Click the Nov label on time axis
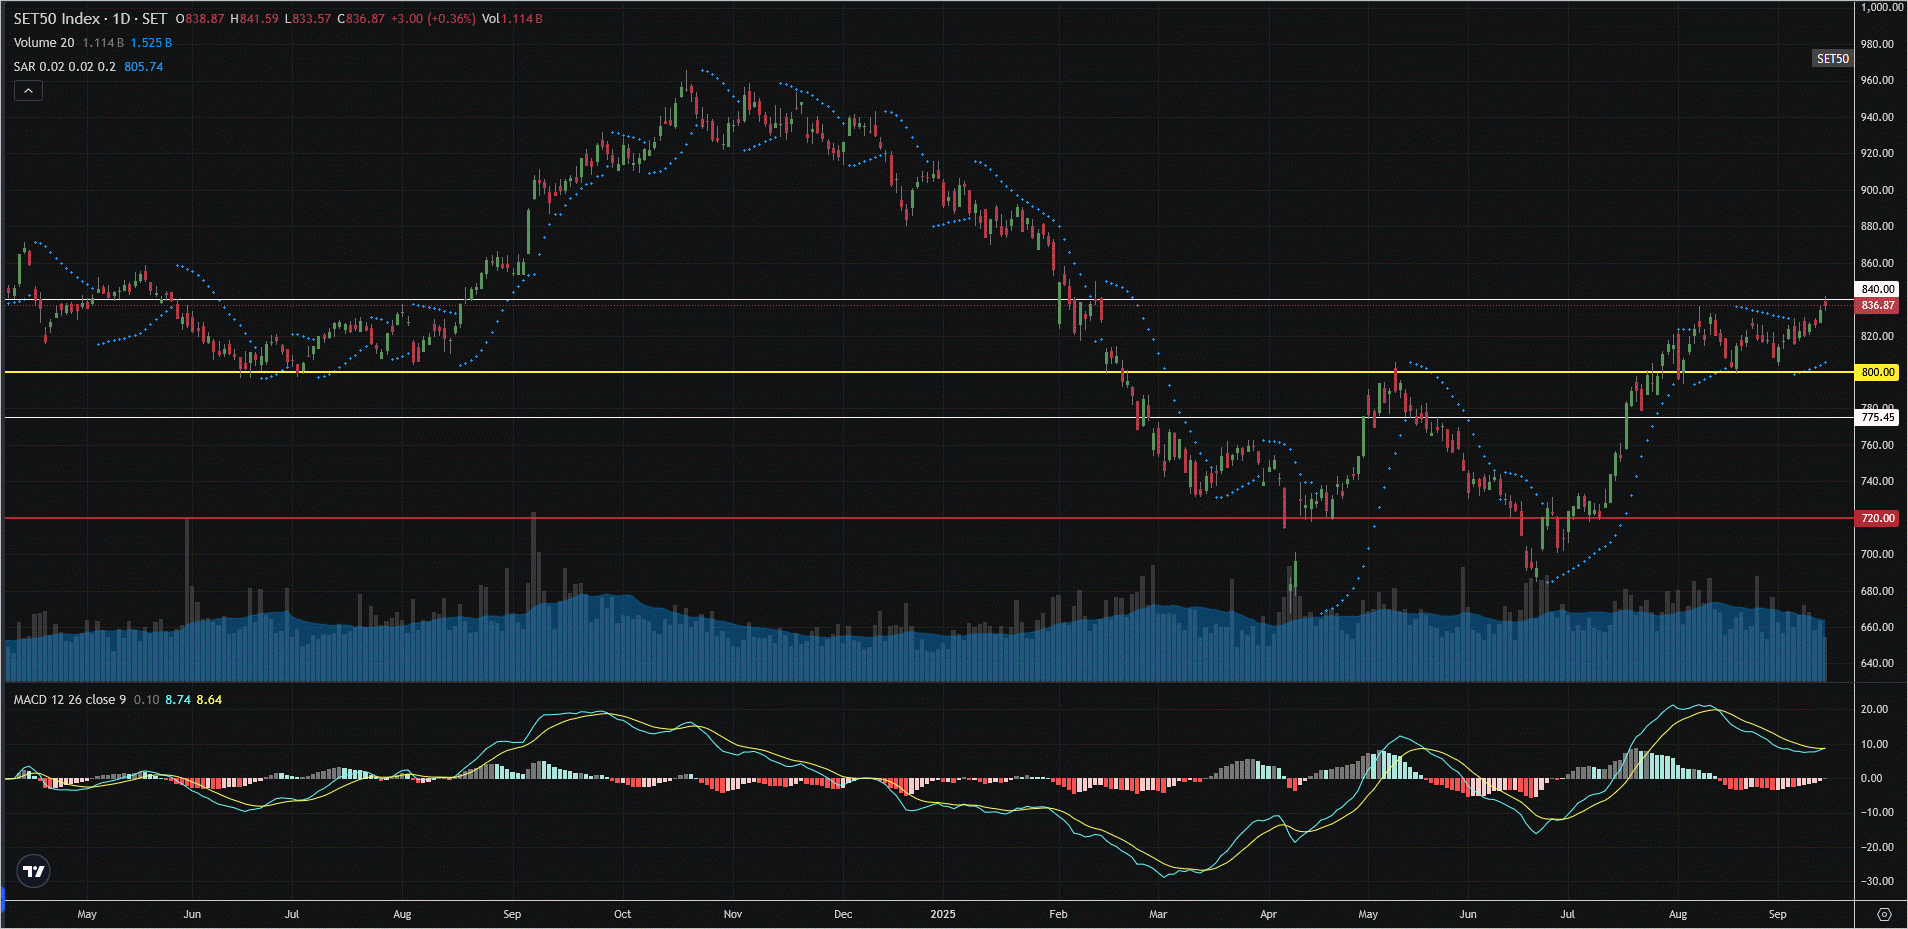Viewport: 1908px width, 929px height. point(733,914)
